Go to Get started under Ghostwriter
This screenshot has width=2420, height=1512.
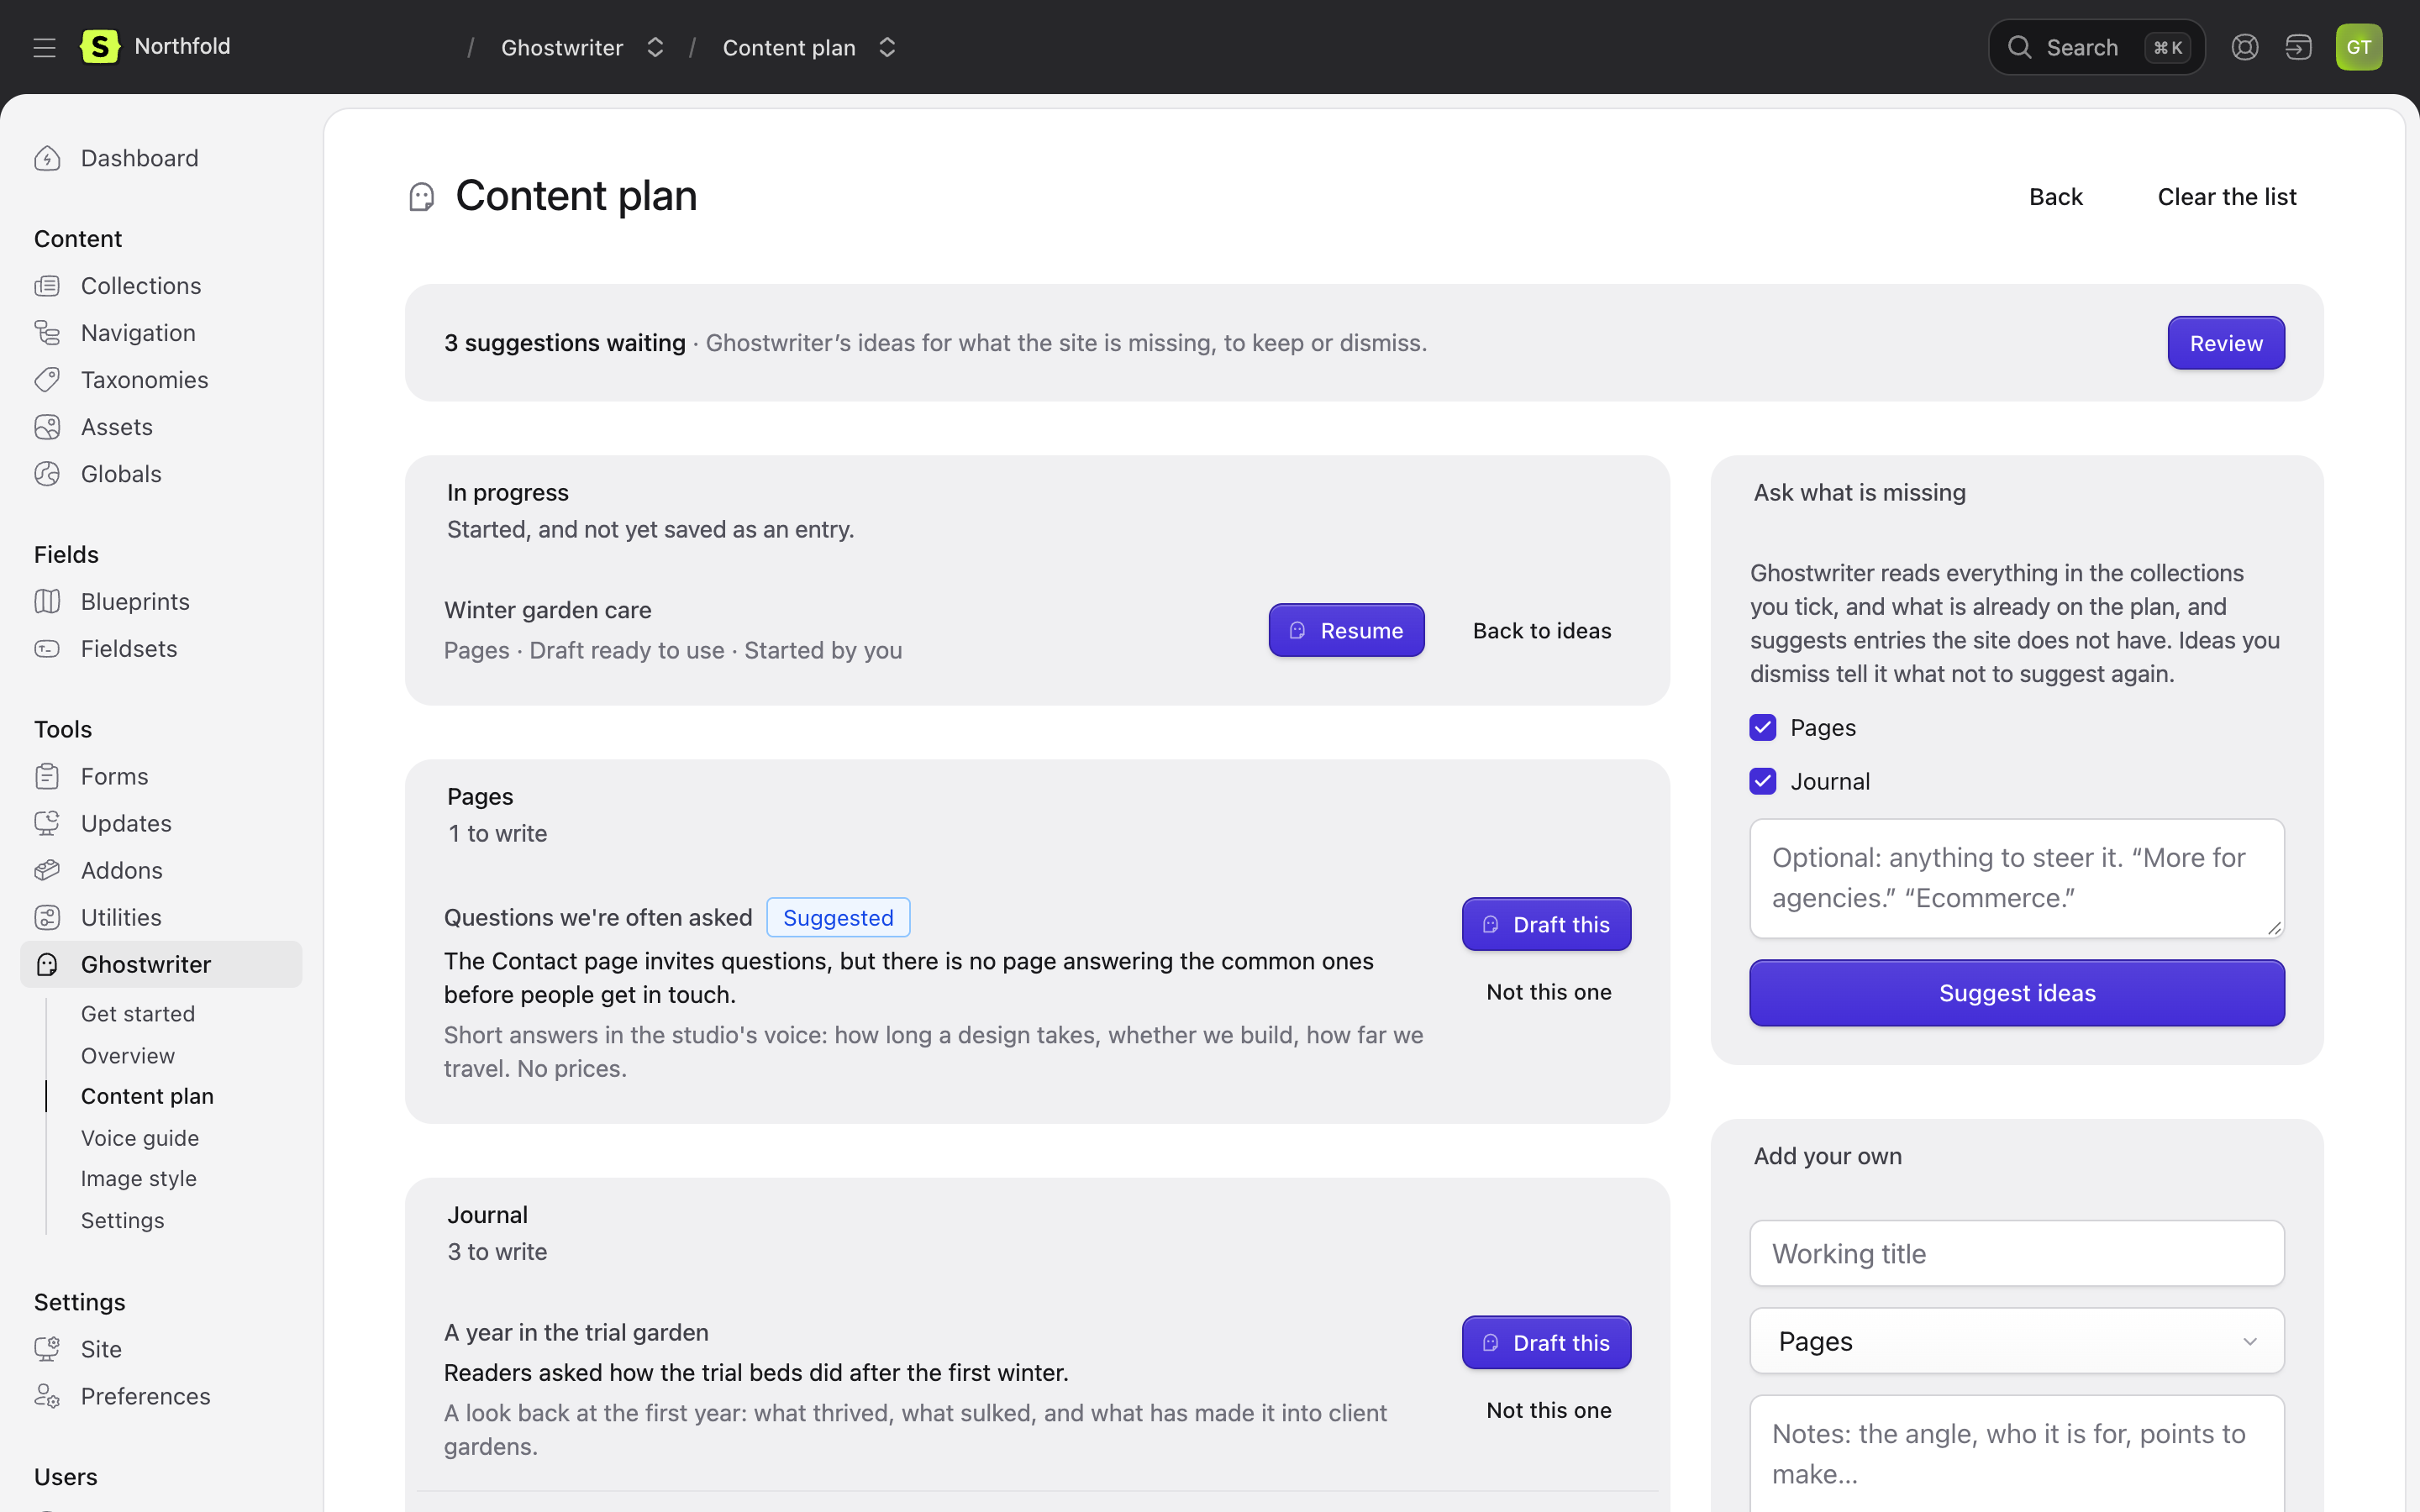click(x=138, y=1013)
